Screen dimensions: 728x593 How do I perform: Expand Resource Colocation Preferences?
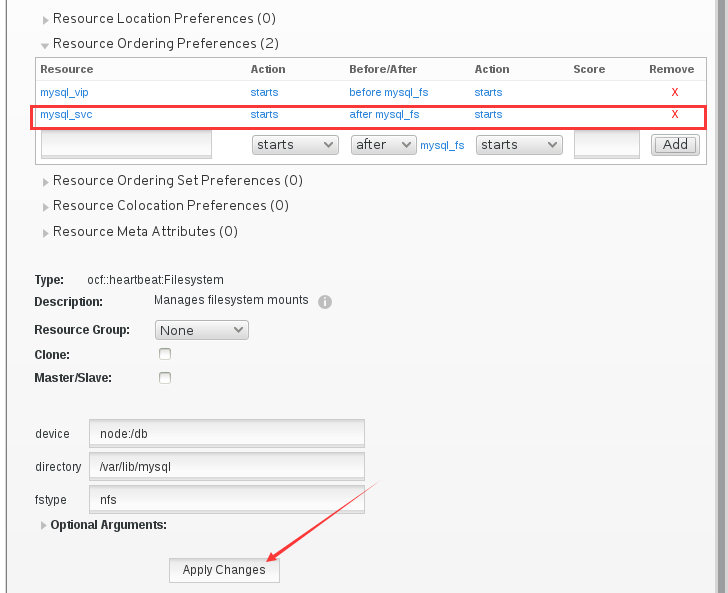tap(46, 207)
